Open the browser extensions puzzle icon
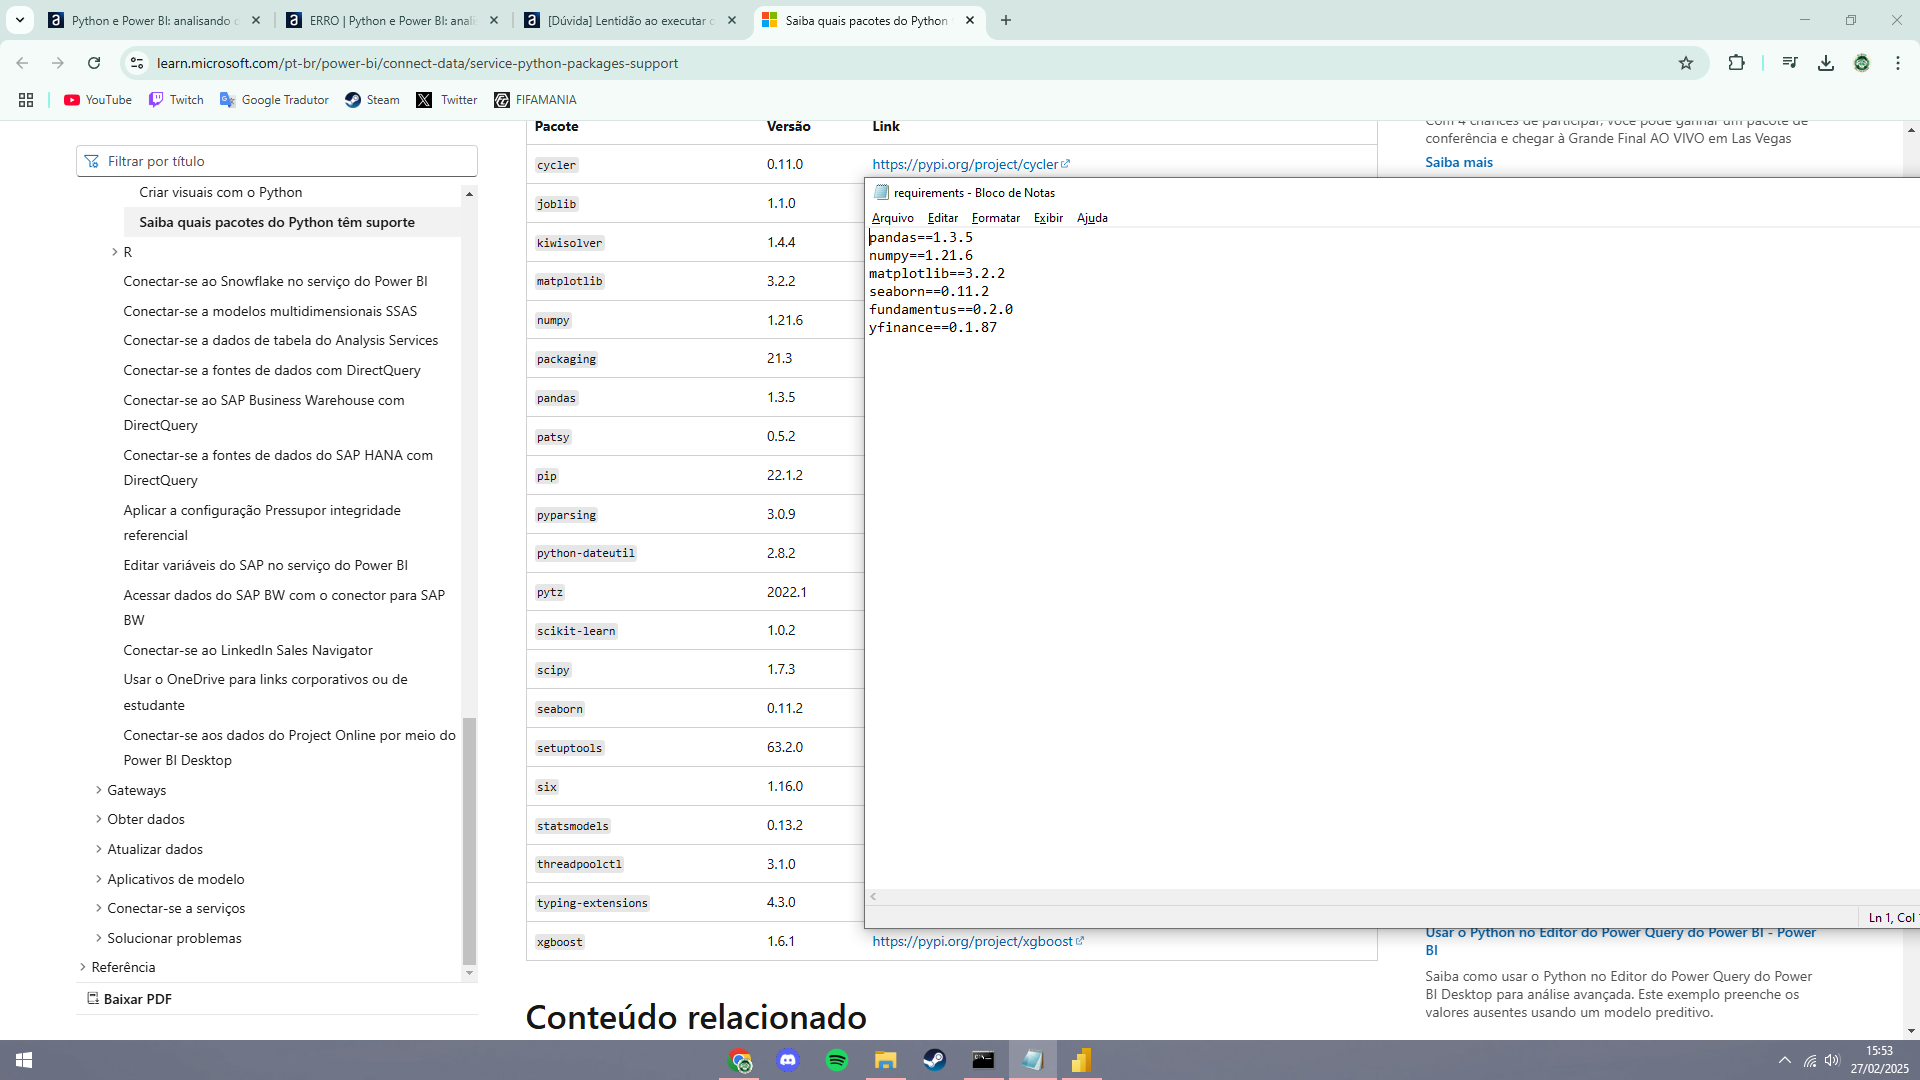This screenshot has height=1080, width=1920. click(x=1736, y=63)
